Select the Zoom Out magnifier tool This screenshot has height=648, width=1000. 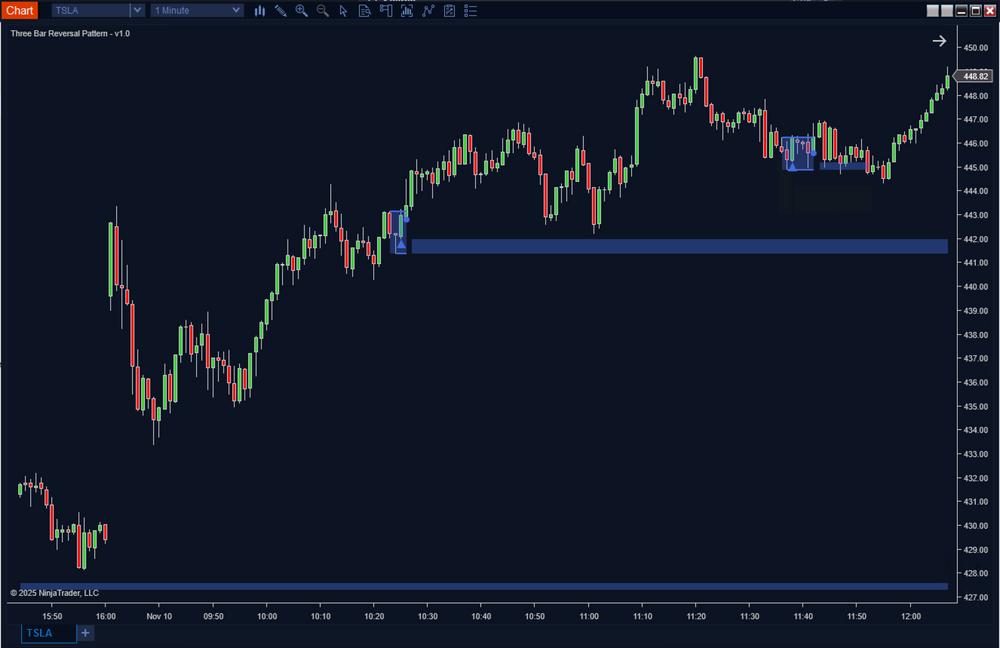(x=322, y=11)
